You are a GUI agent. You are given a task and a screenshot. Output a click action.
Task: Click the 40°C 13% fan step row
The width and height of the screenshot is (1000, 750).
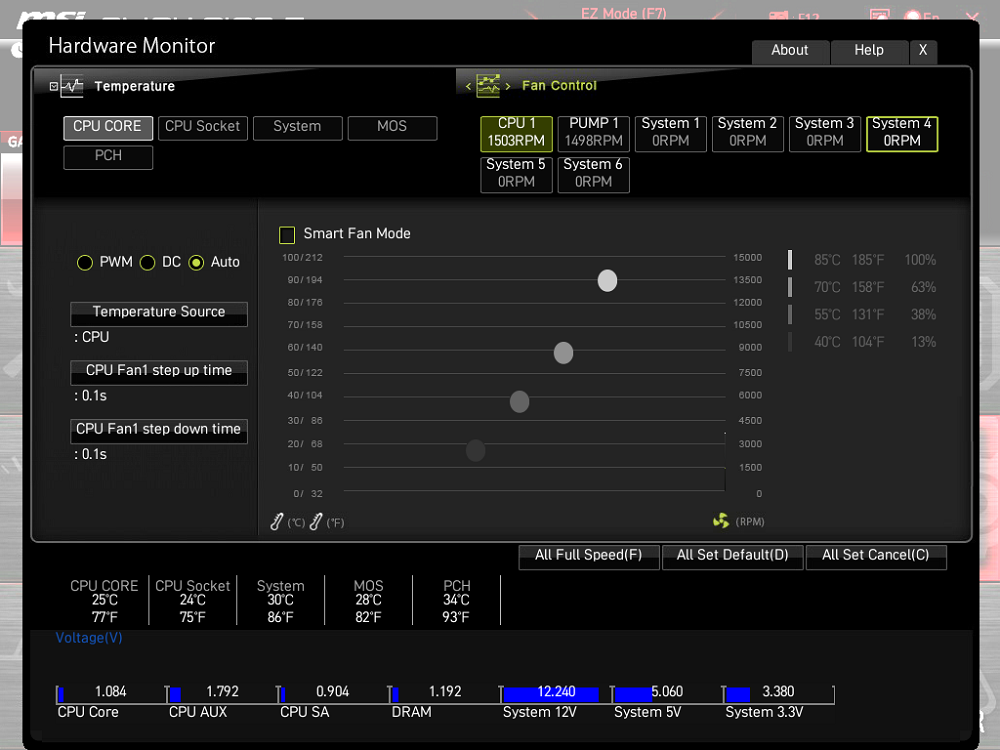click(x=863, y=342)
